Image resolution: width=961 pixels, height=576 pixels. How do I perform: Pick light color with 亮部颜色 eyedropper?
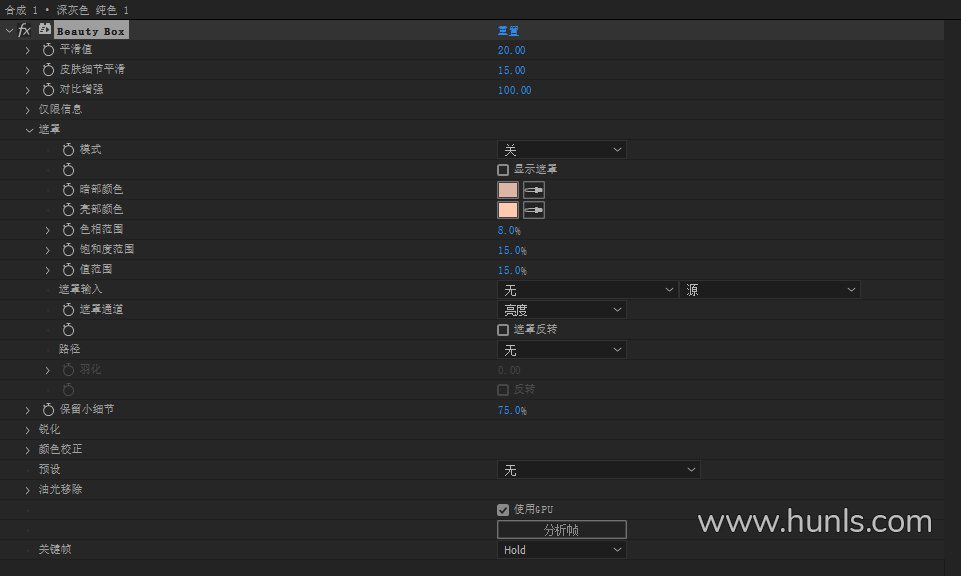coord(534,210)
